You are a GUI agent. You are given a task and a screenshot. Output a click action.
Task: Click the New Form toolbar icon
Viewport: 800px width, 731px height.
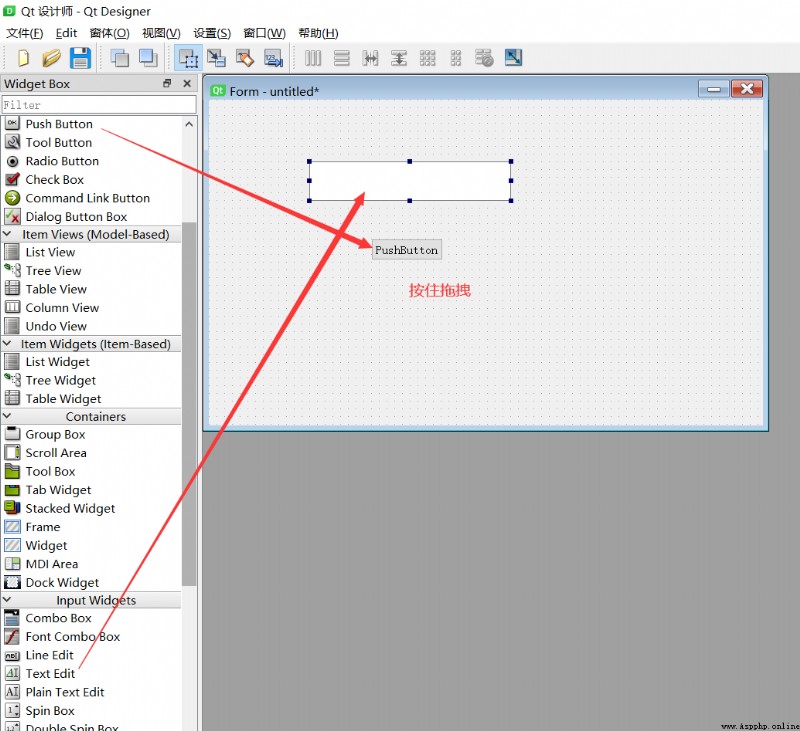click(x=23, y=58)
